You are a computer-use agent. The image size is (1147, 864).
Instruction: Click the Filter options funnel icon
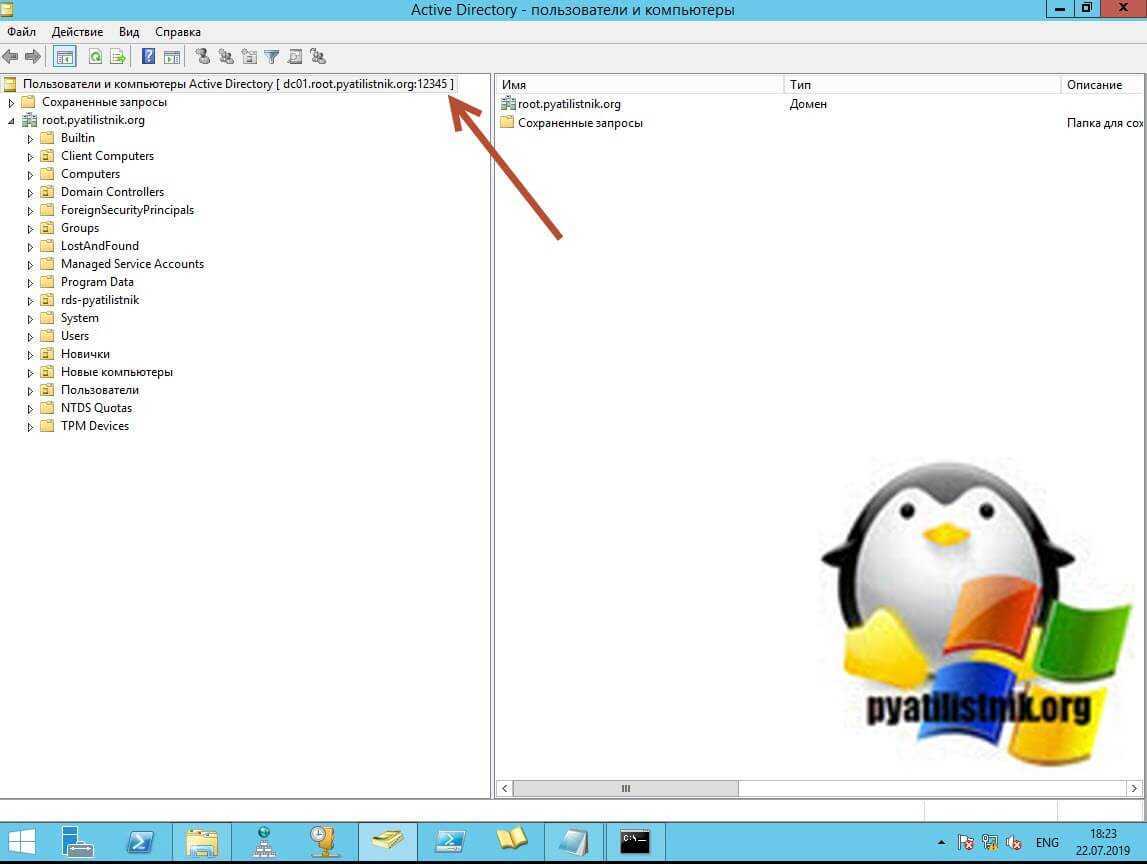click(271, 57)
